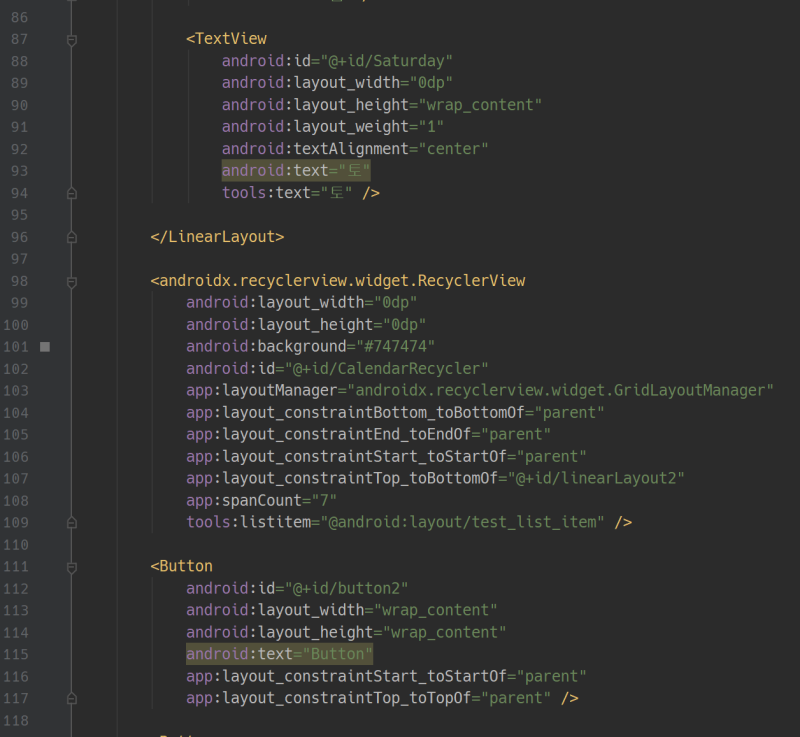Click layout_constraintBottom_toBottomOf on line 104

click(x=373, y=413)
